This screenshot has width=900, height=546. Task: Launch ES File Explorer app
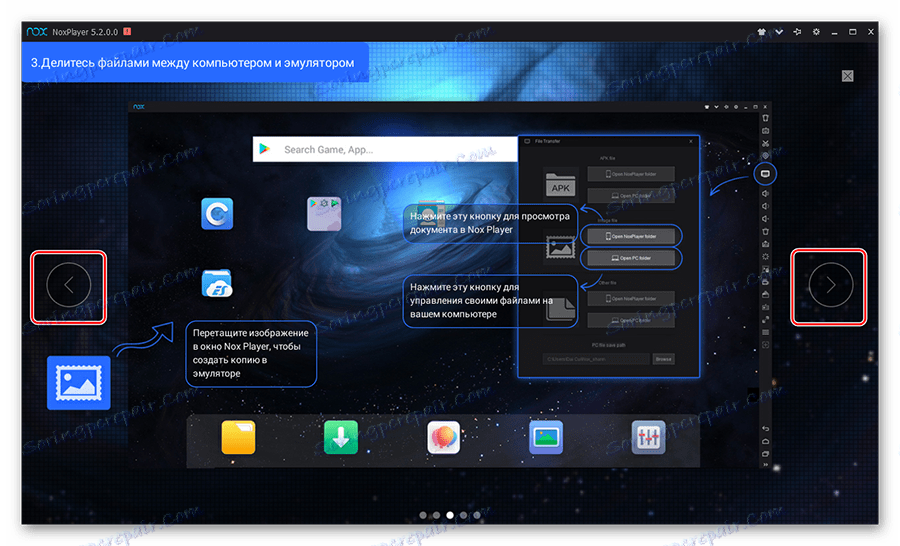click(x=217, y=284)
